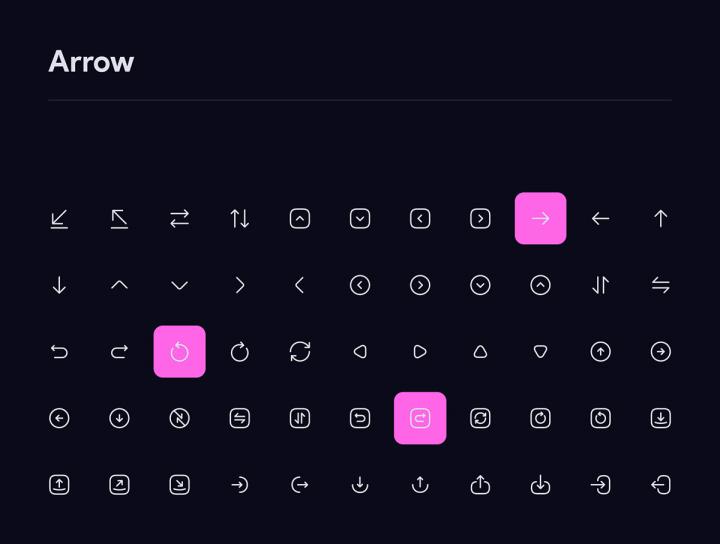Click the up chevron inside rounded square
The height and width of the screenshot is (544, 720).
point(300,218)
